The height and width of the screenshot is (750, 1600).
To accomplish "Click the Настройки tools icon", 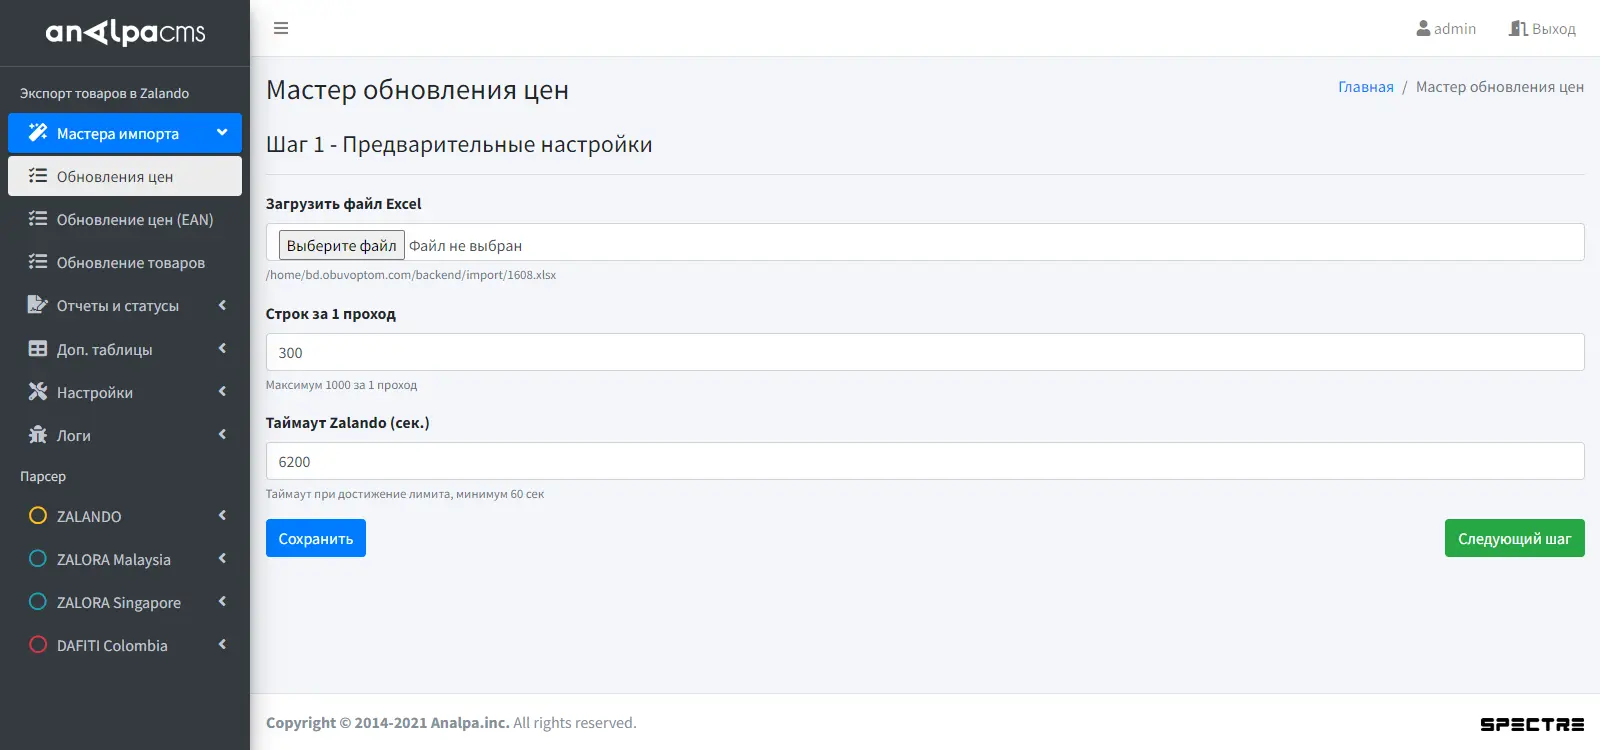I will pyautogui.click(x=38, y=392).
